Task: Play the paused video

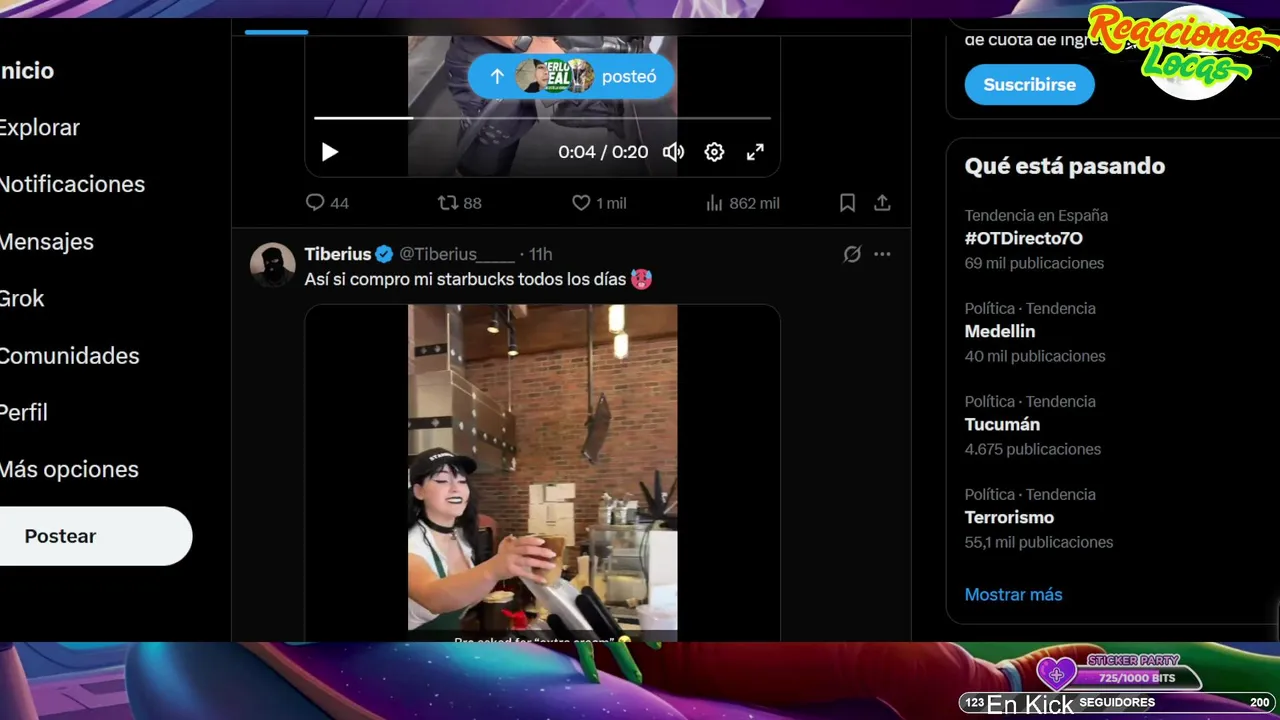Action: pos(329,152)
